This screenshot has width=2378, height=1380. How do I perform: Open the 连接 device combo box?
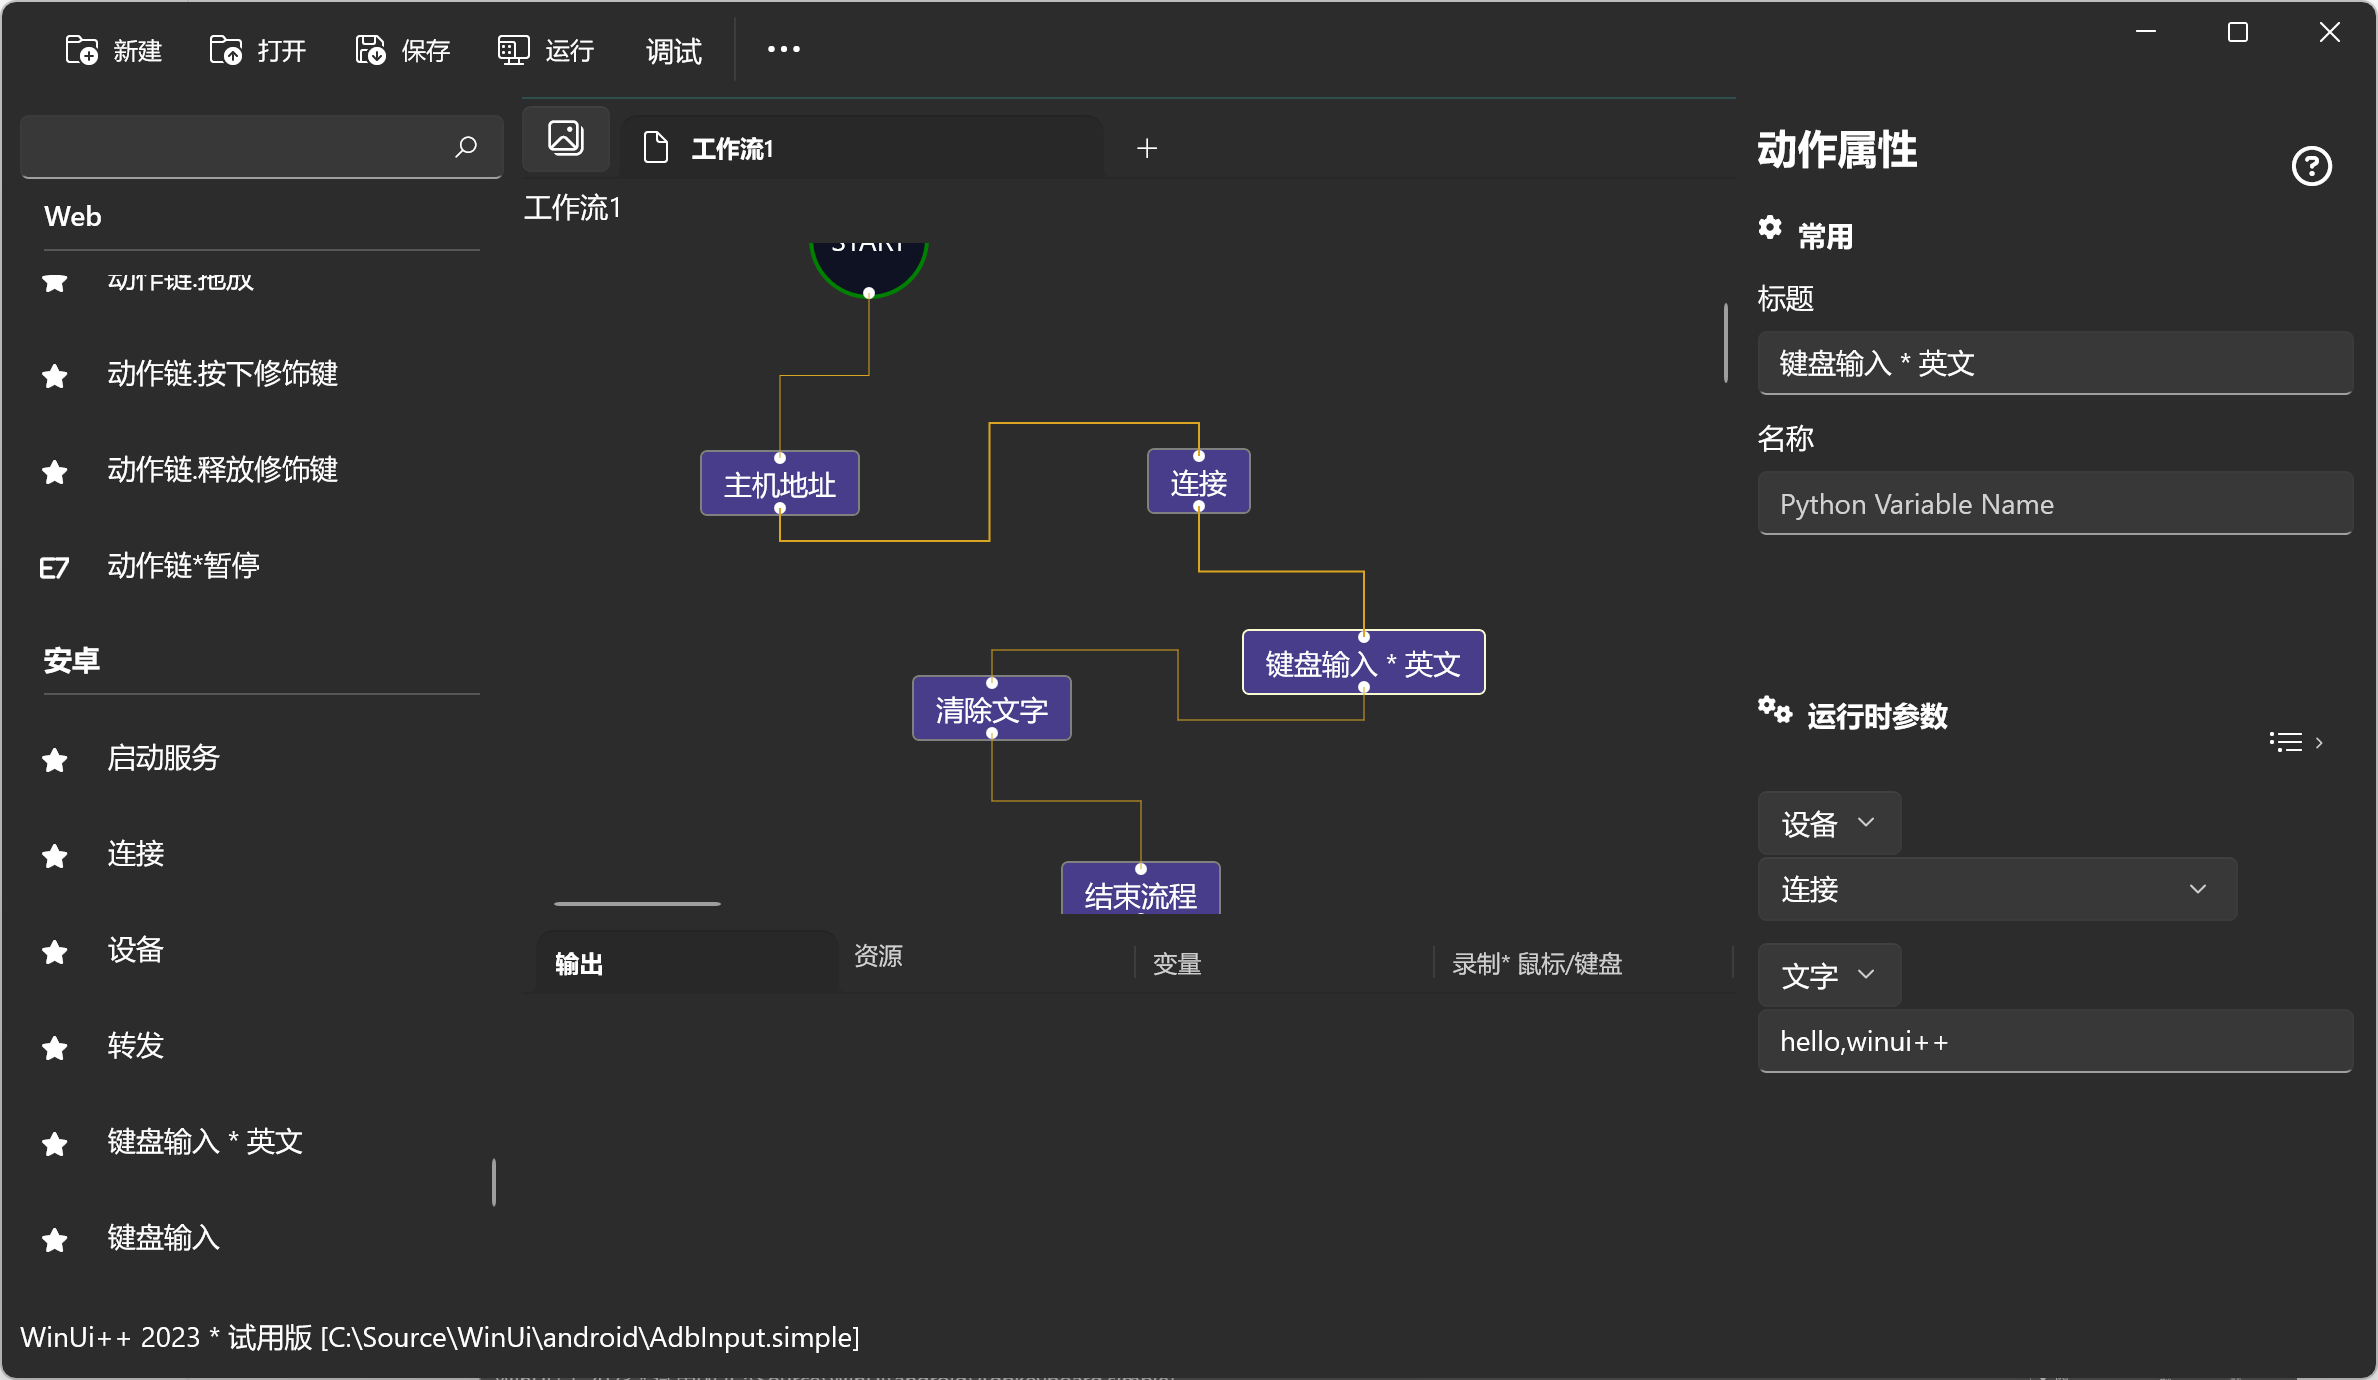[1996, 889]
